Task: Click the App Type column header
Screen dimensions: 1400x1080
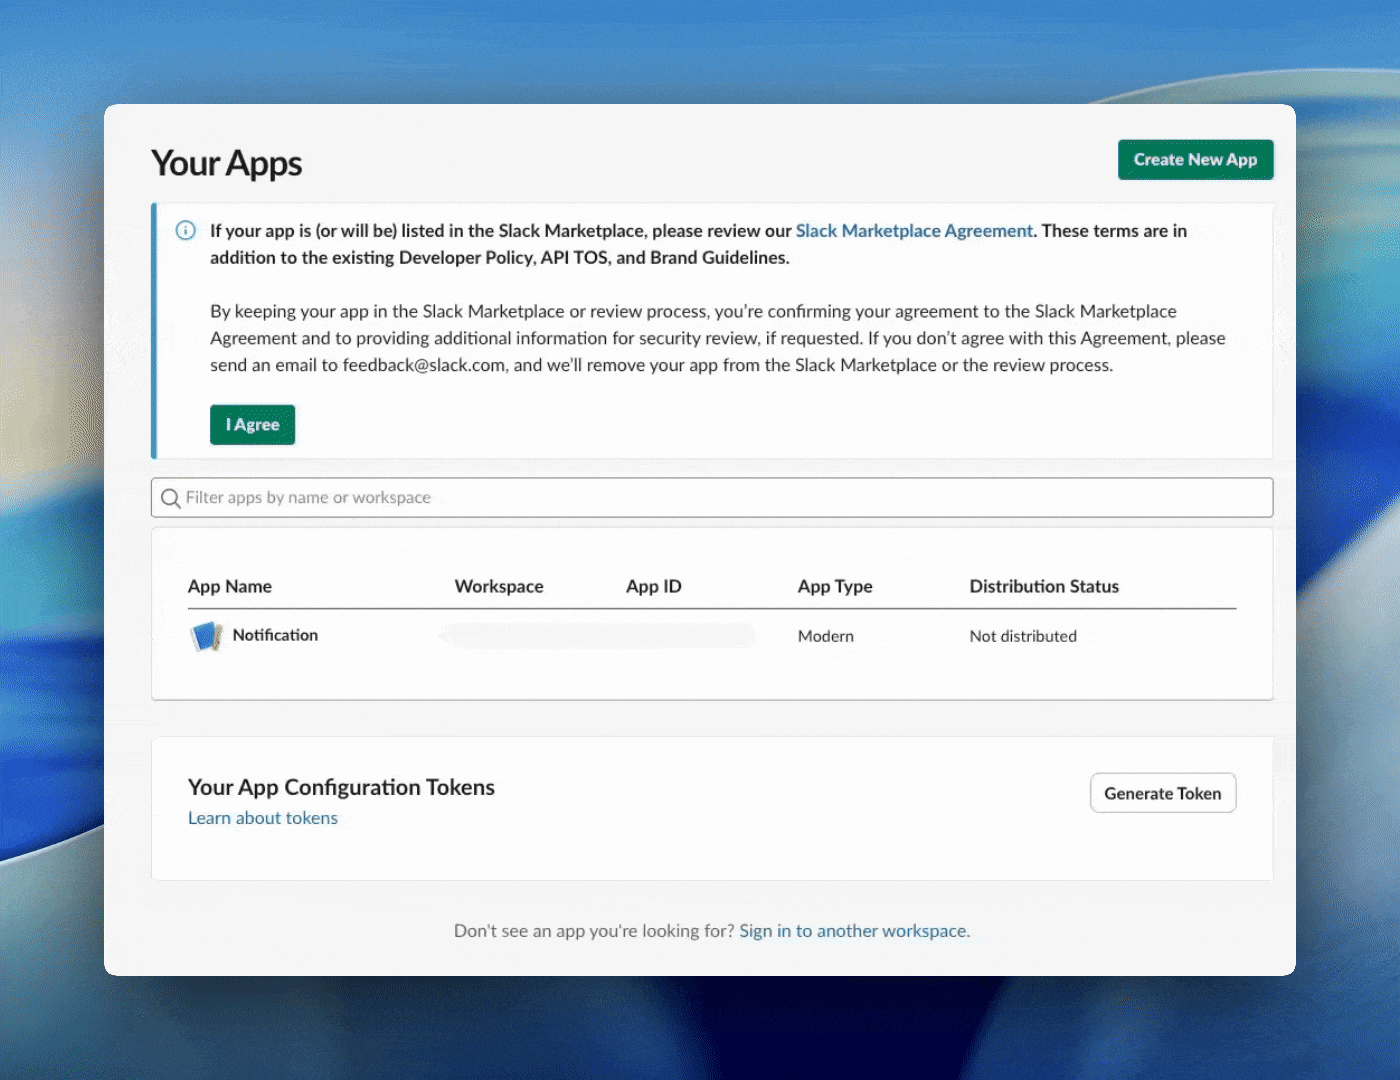Action: point(835,587)
